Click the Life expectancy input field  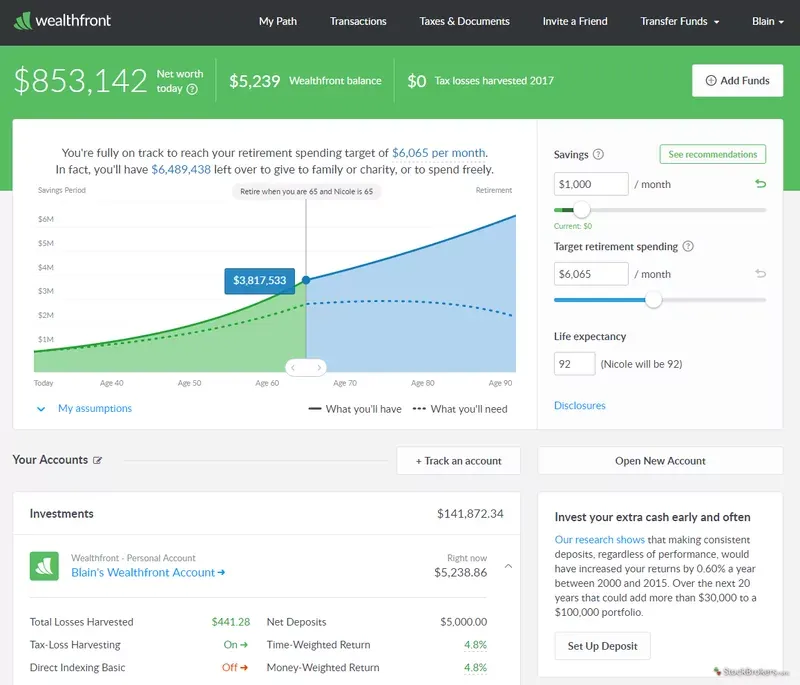574,364
